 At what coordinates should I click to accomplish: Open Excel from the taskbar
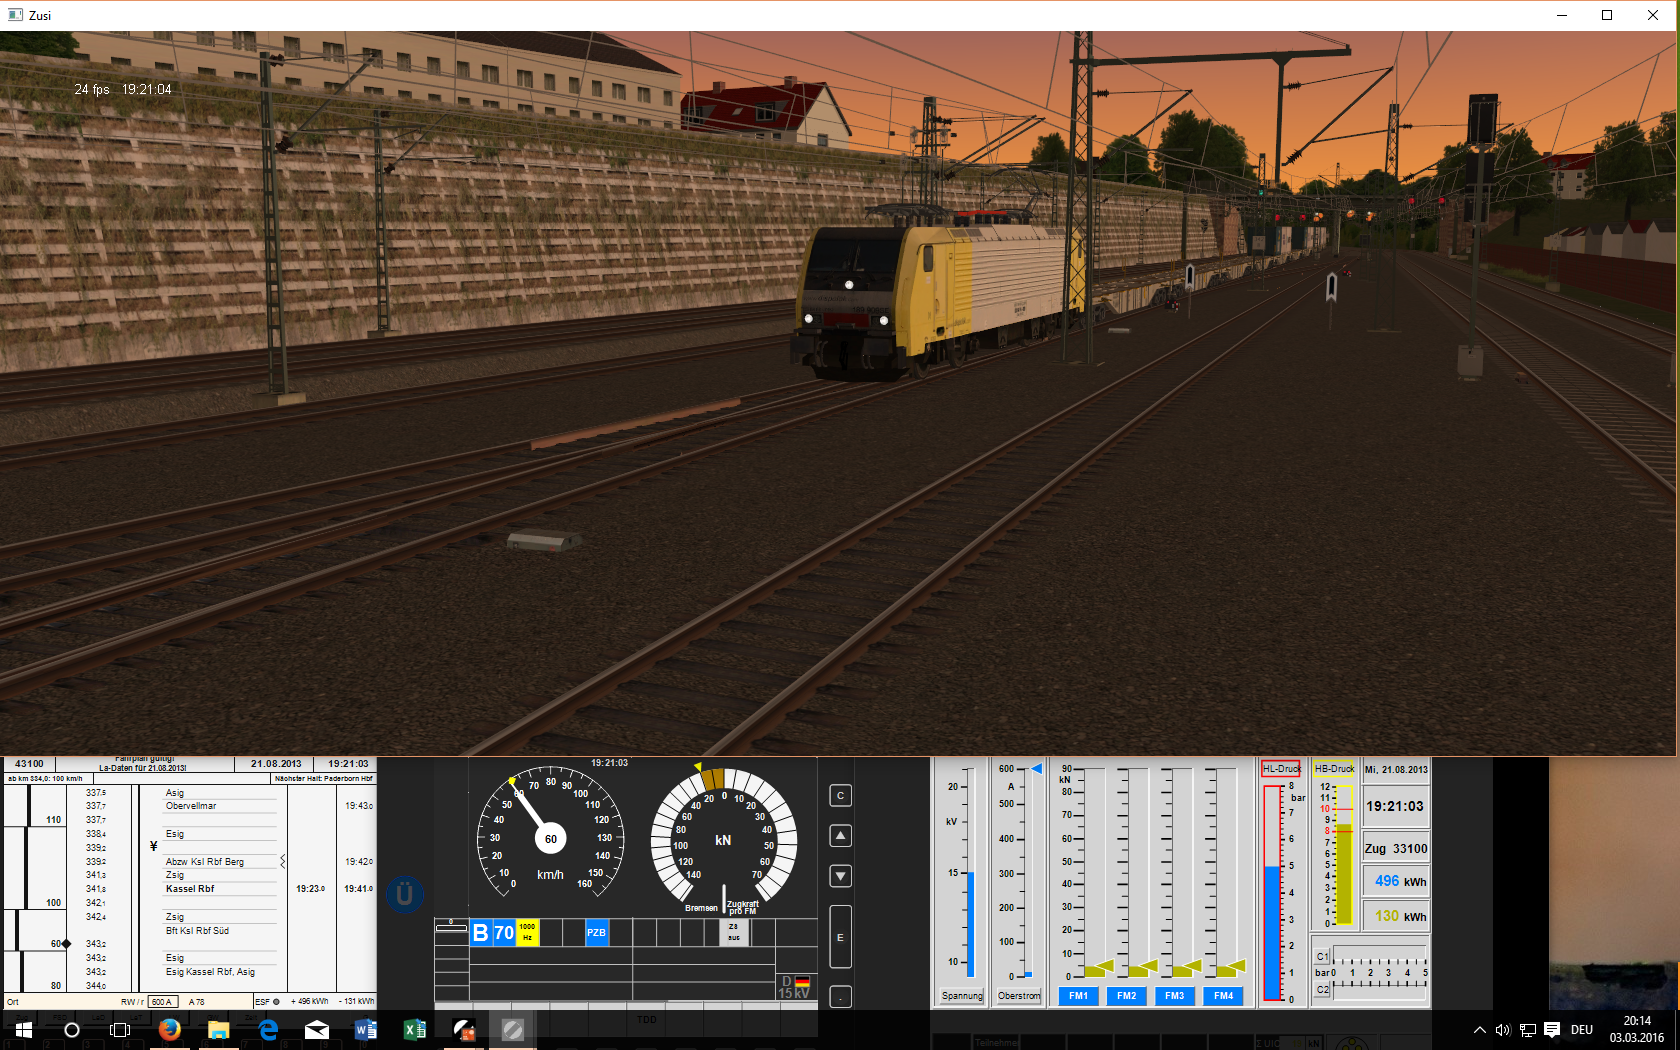point(414,1030)
